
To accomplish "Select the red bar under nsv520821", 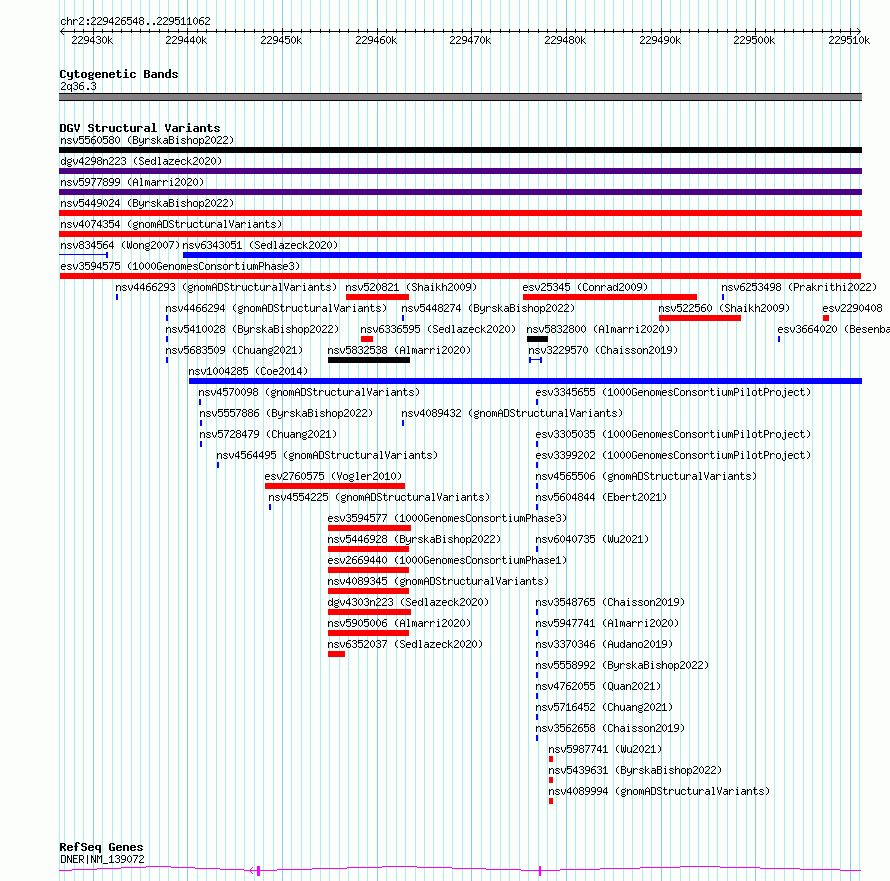I will [x=377, y=297].
